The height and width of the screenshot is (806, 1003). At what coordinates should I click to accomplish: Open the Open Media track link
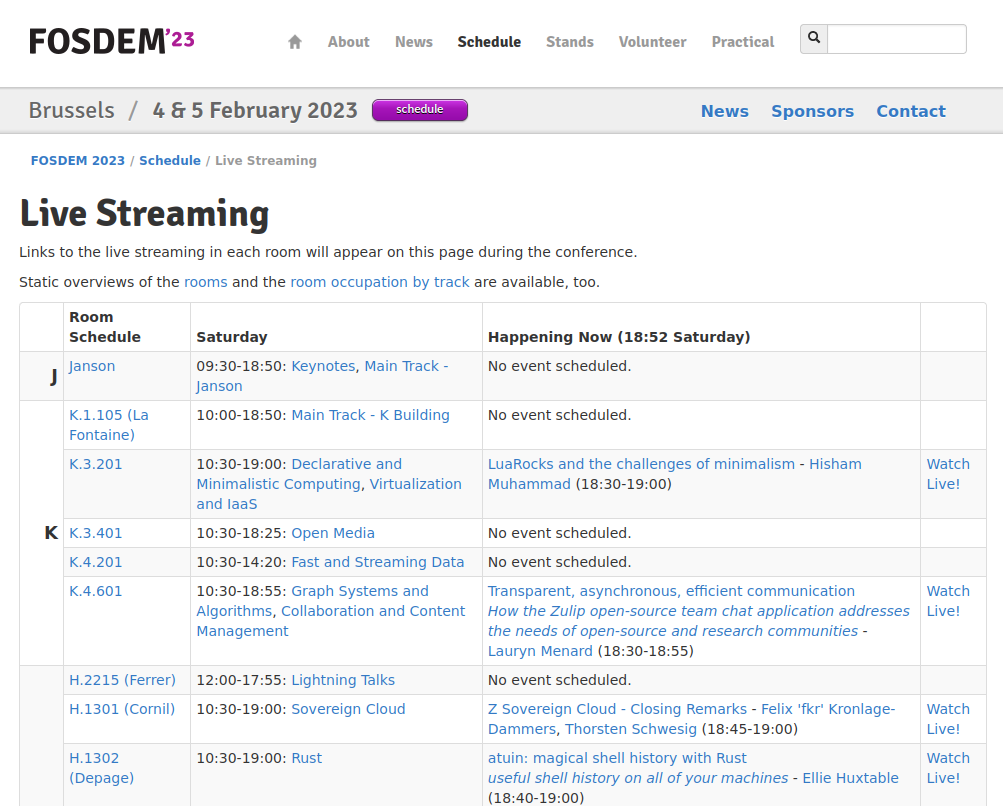[x=333, y=533]
